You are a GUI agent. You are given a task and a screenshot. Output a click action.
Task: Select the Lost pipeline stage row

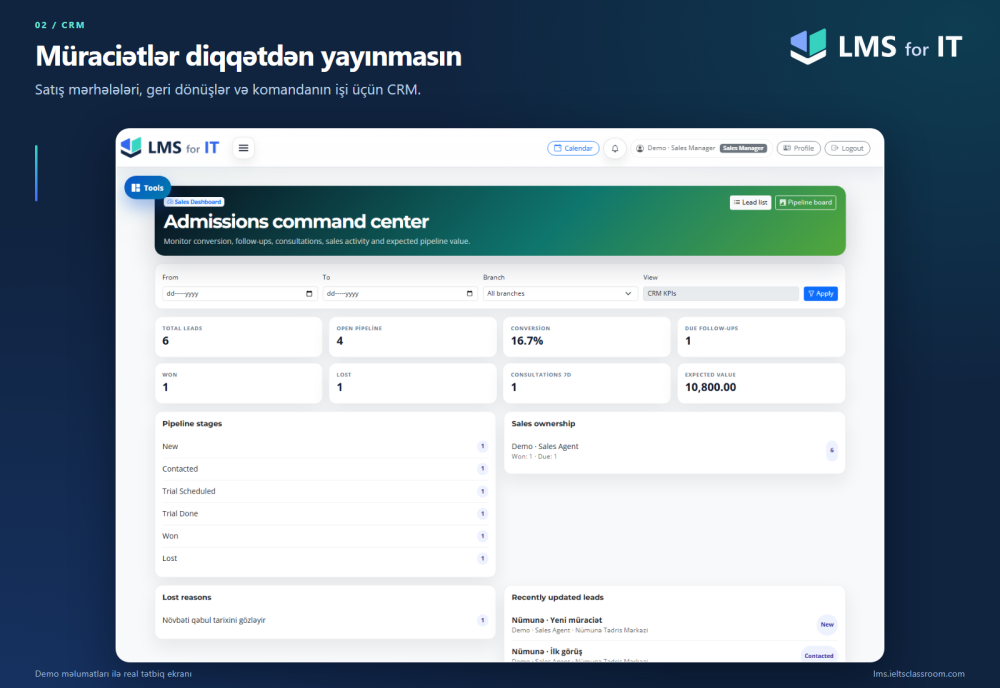(325, 558)
